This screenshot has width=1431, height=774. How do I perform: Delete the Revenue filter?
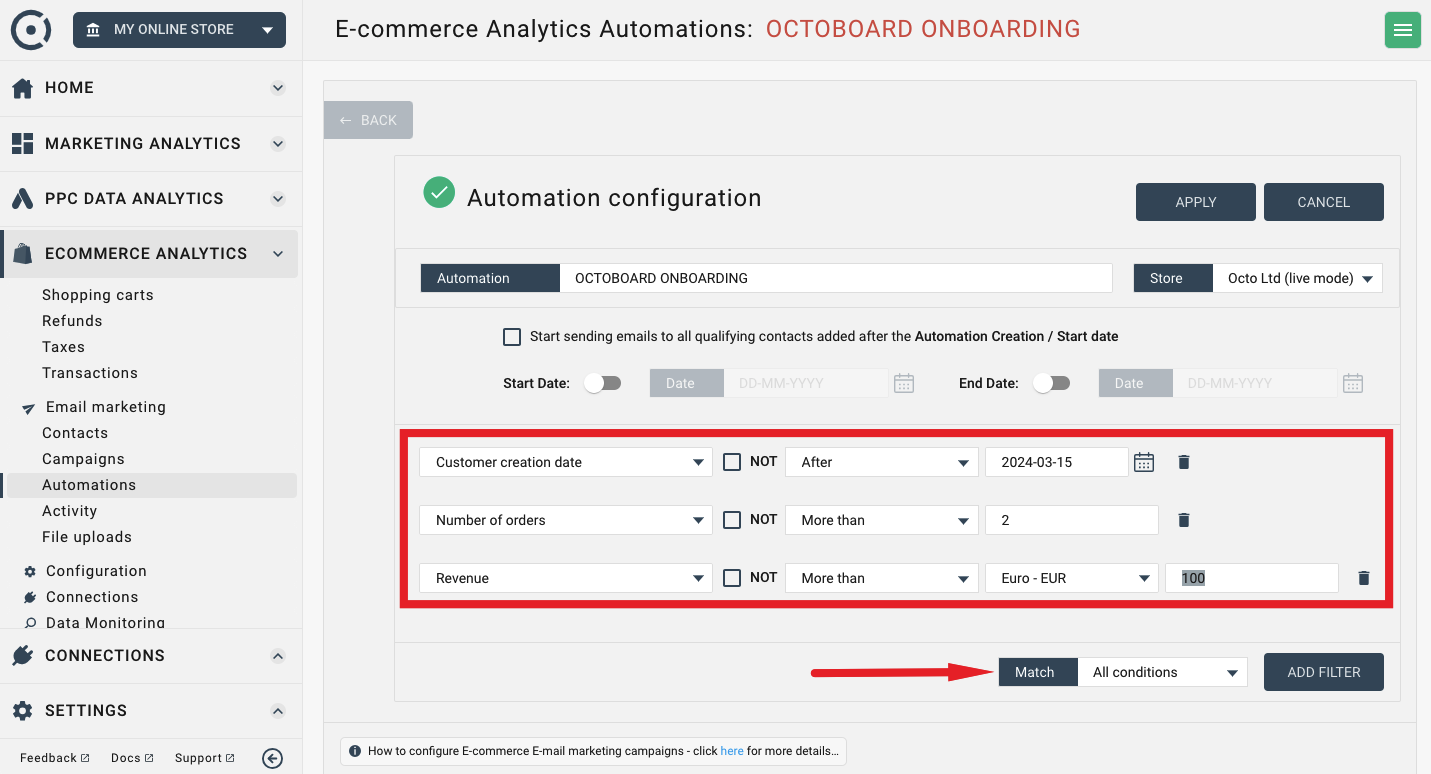(1364, 578)
